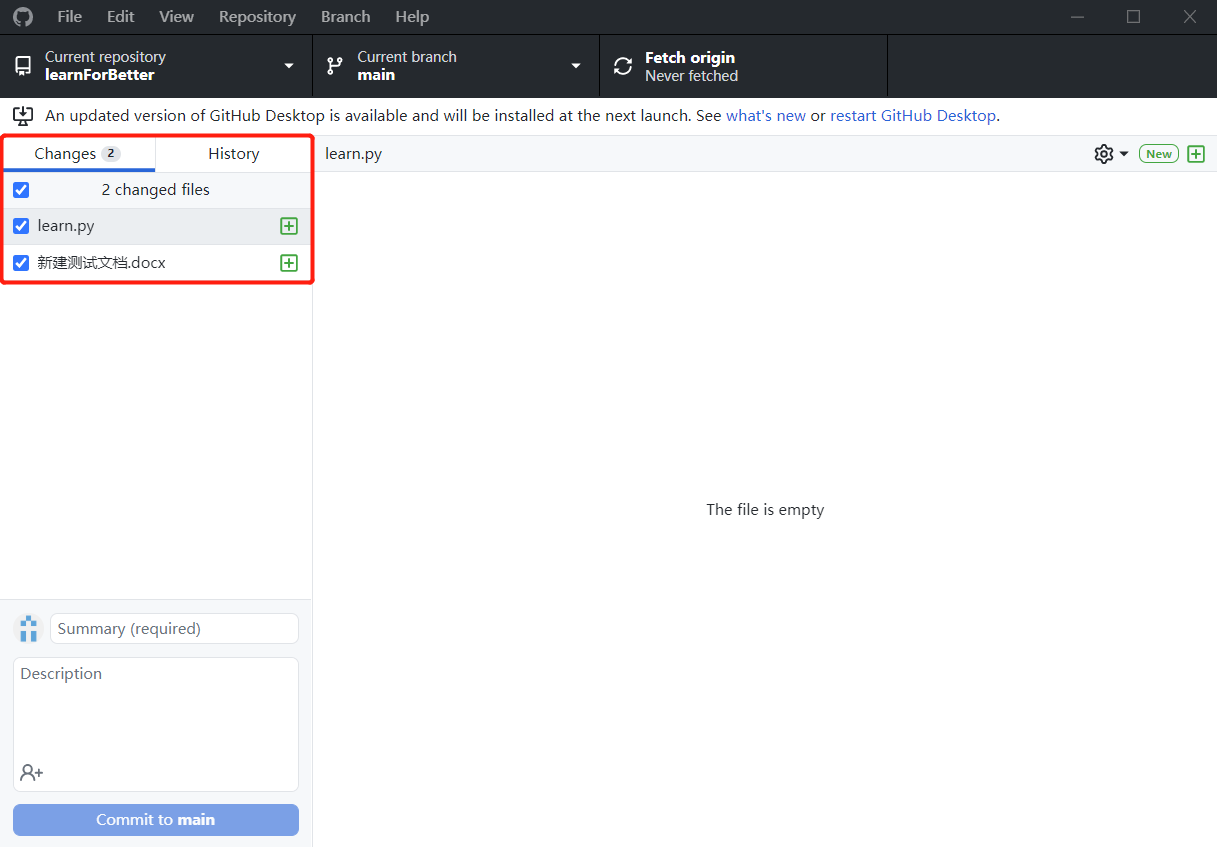Open the Repository menu
This screenshot has height=847, width=1217.
257,17
